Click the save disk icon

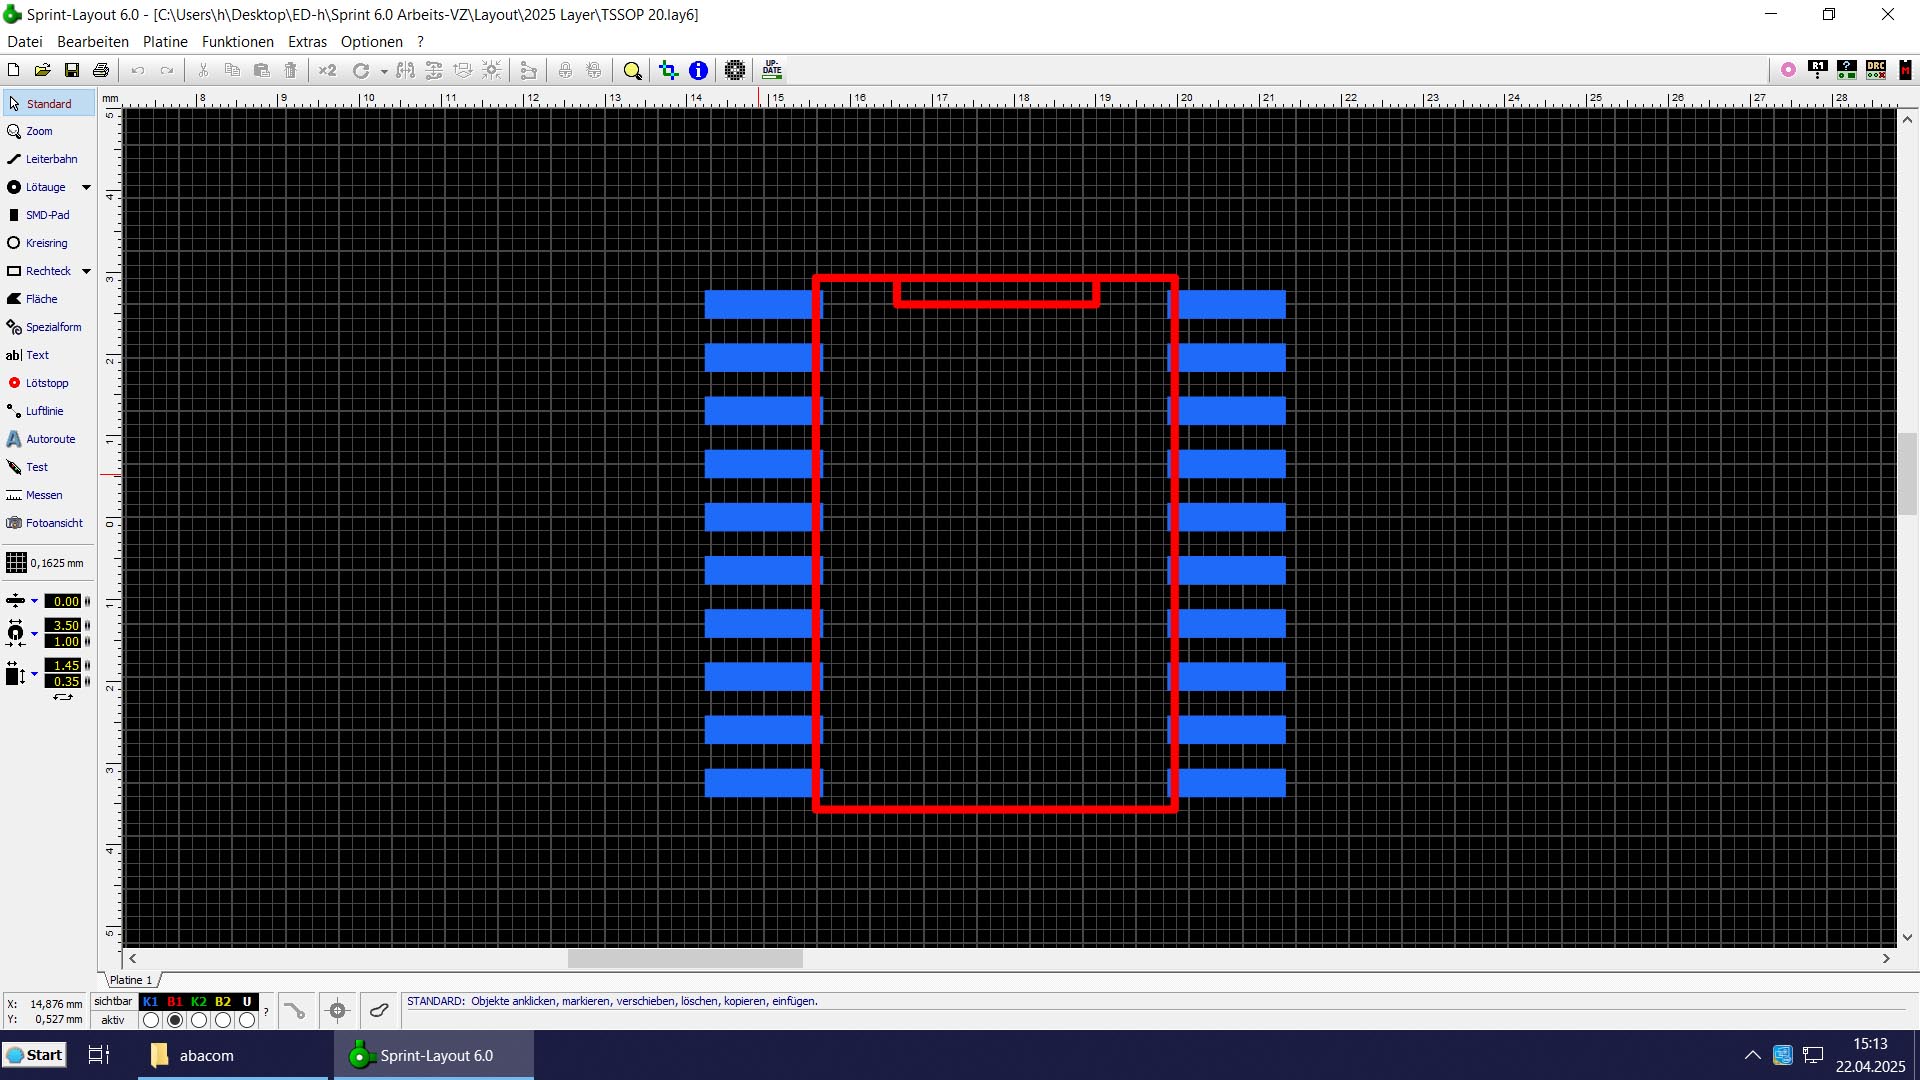[x=72, y=70]
